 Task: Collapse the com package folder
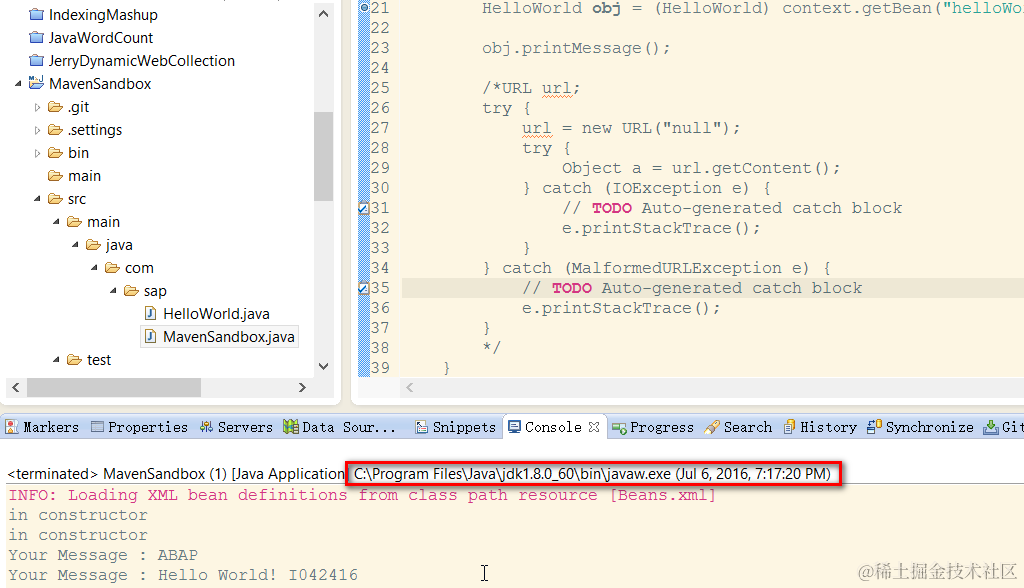[x=94, y=268]
